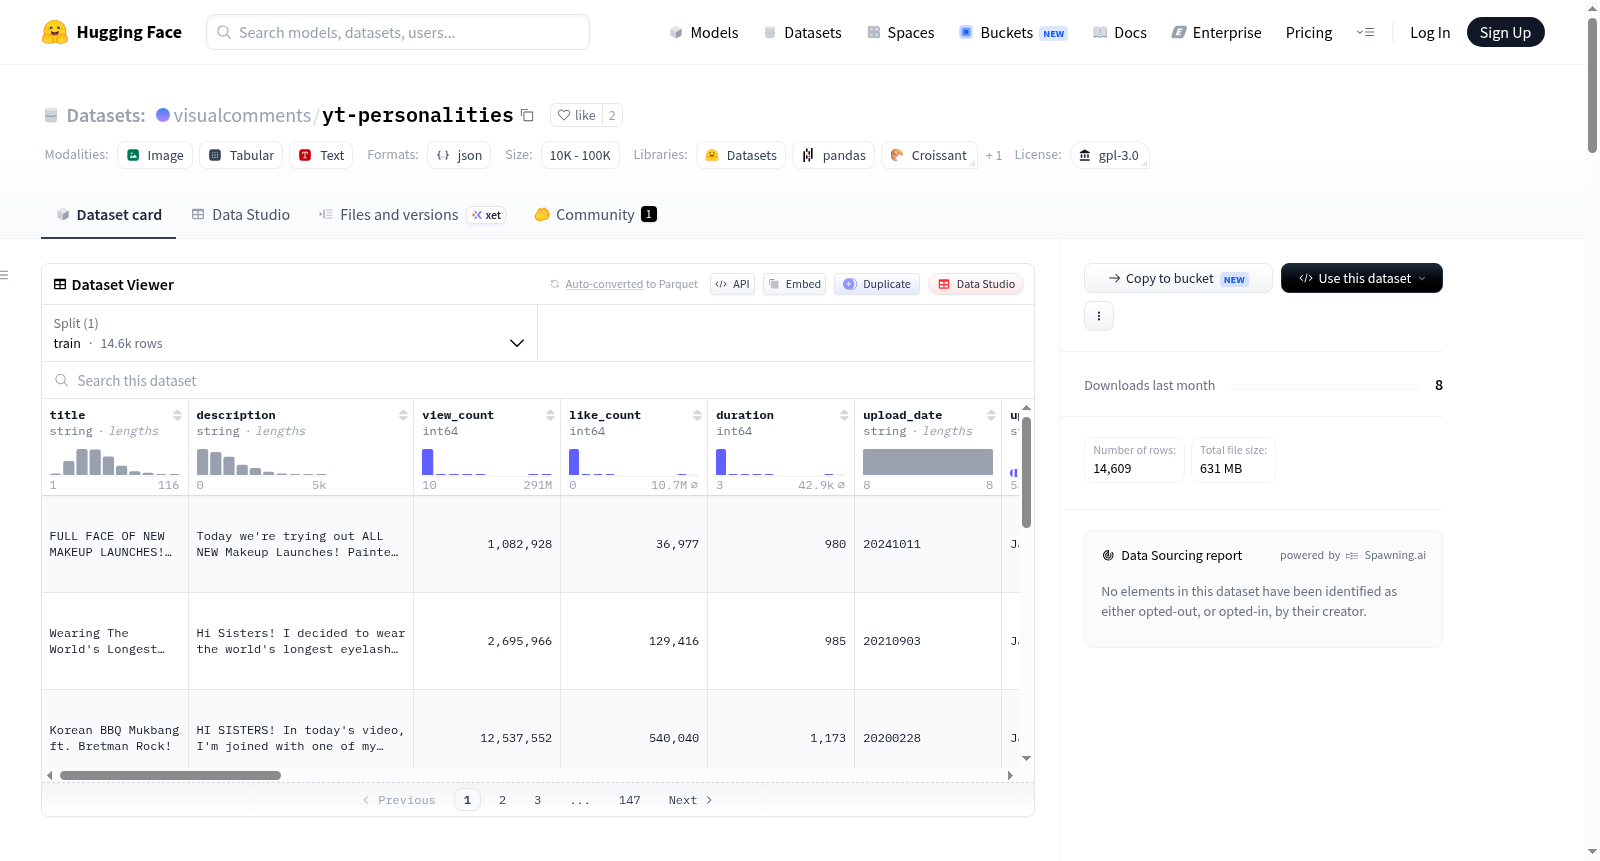Open Data Studio from the viewer header
The height and width of the screenshot is (861, 1600).
click(976, 284)
